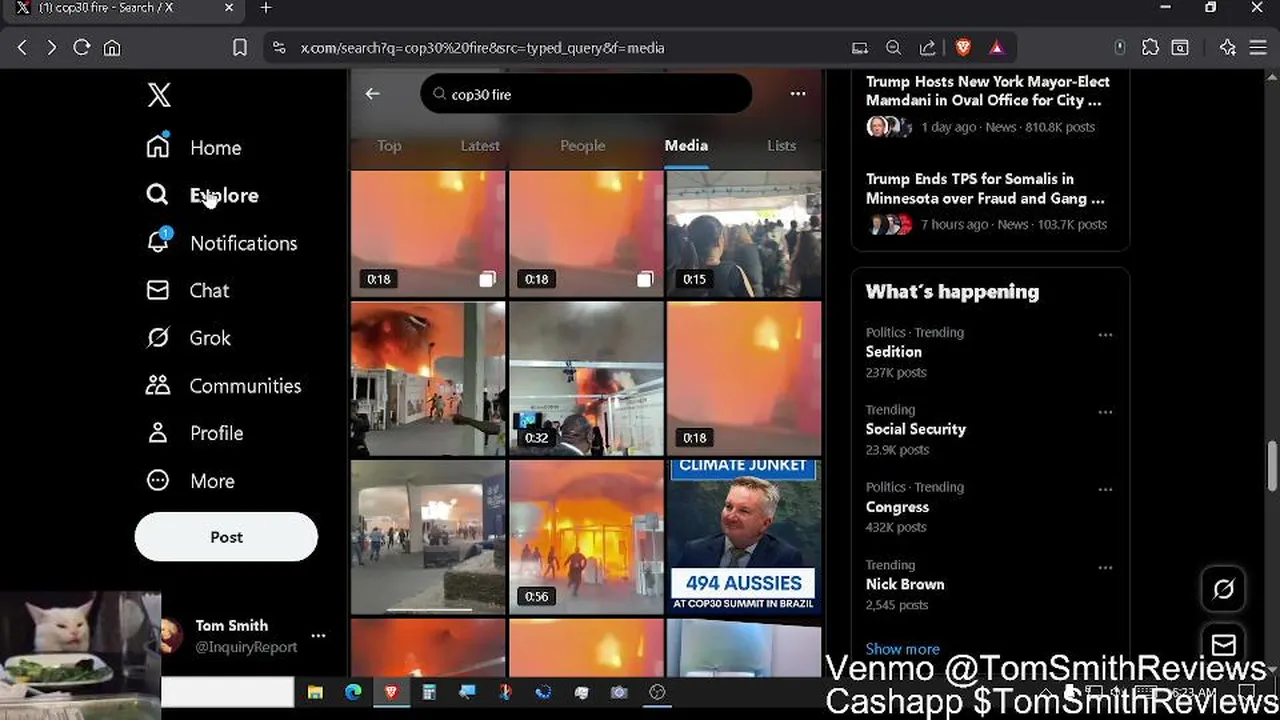The image size is (1280, 720).
Task: Open File Explorer from the taskbar
Action: tap(315, 692)
